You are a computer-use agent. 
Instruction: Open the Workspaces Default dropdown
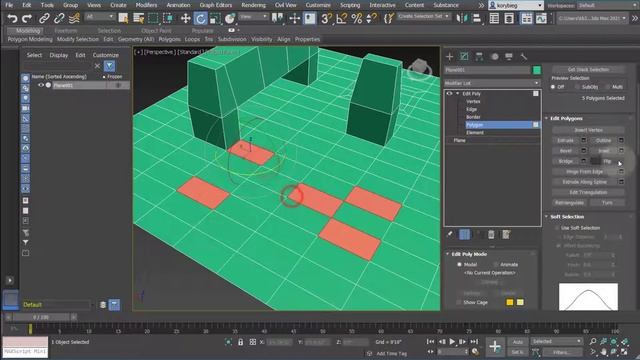click(607, 5)
